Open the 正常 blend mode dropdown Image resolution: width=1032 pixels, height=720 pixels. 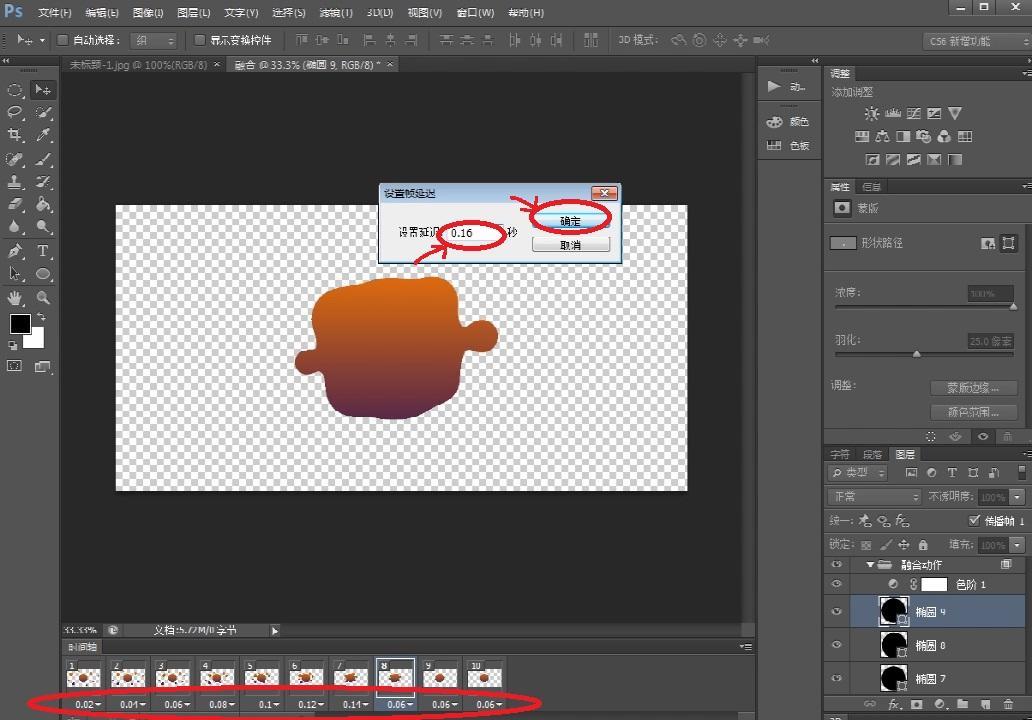point(873,497)
